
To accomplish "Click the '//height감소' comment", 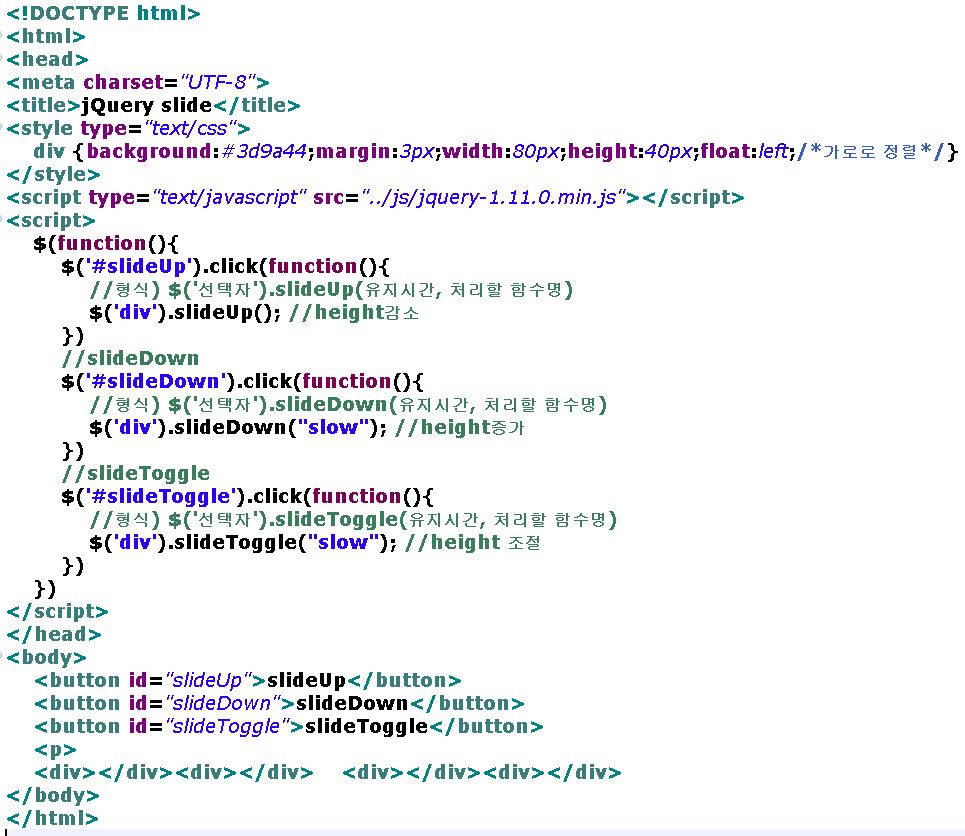I will coord(353,313).
